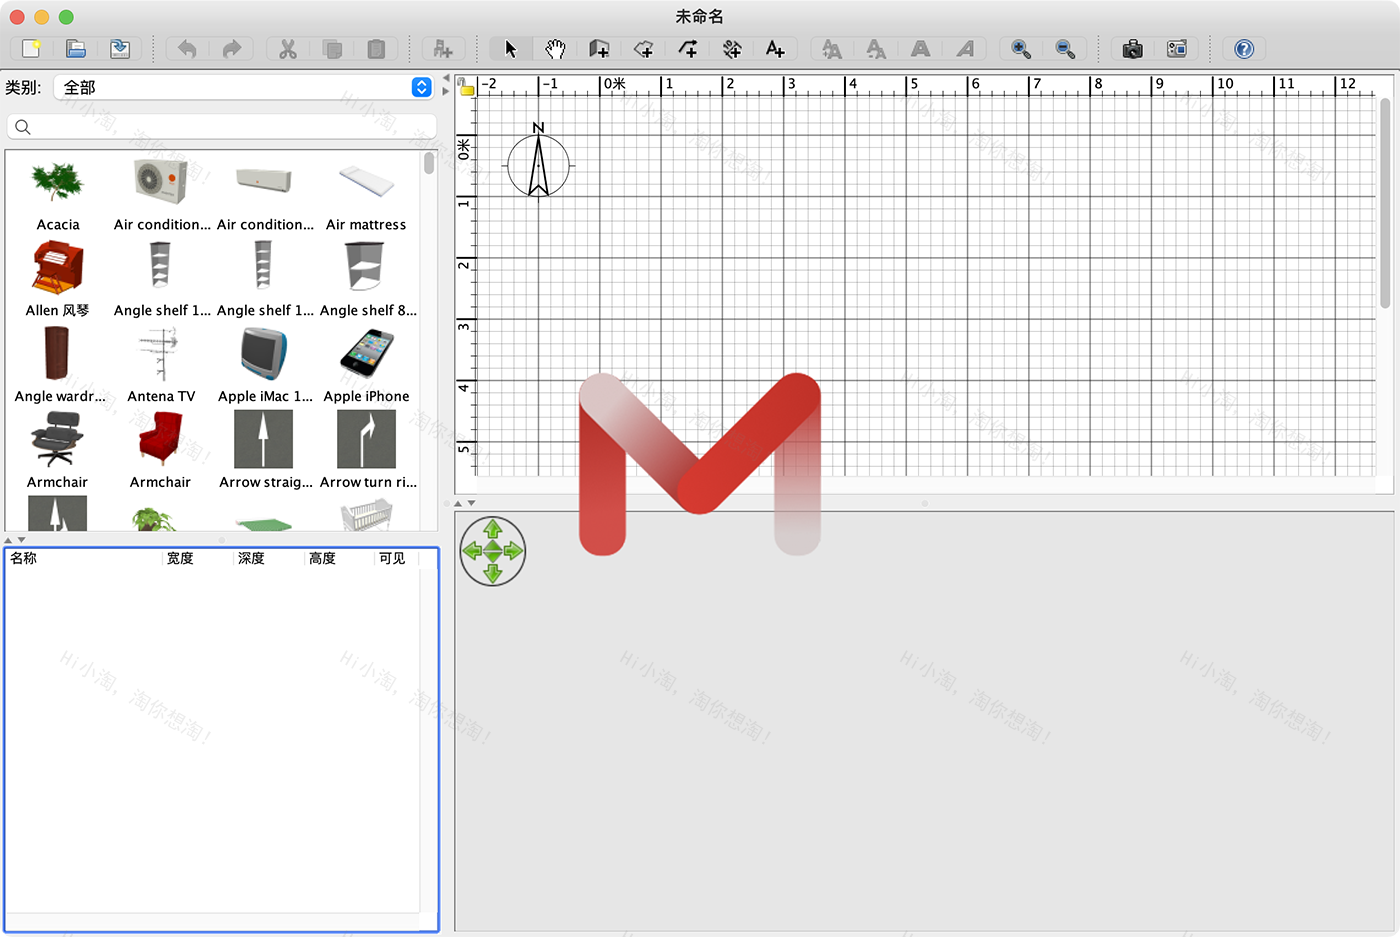Click the Copy icon in toolbar
Image resolution: width=1400 pixels, height=937 pixels.
[x=333, y=49]
